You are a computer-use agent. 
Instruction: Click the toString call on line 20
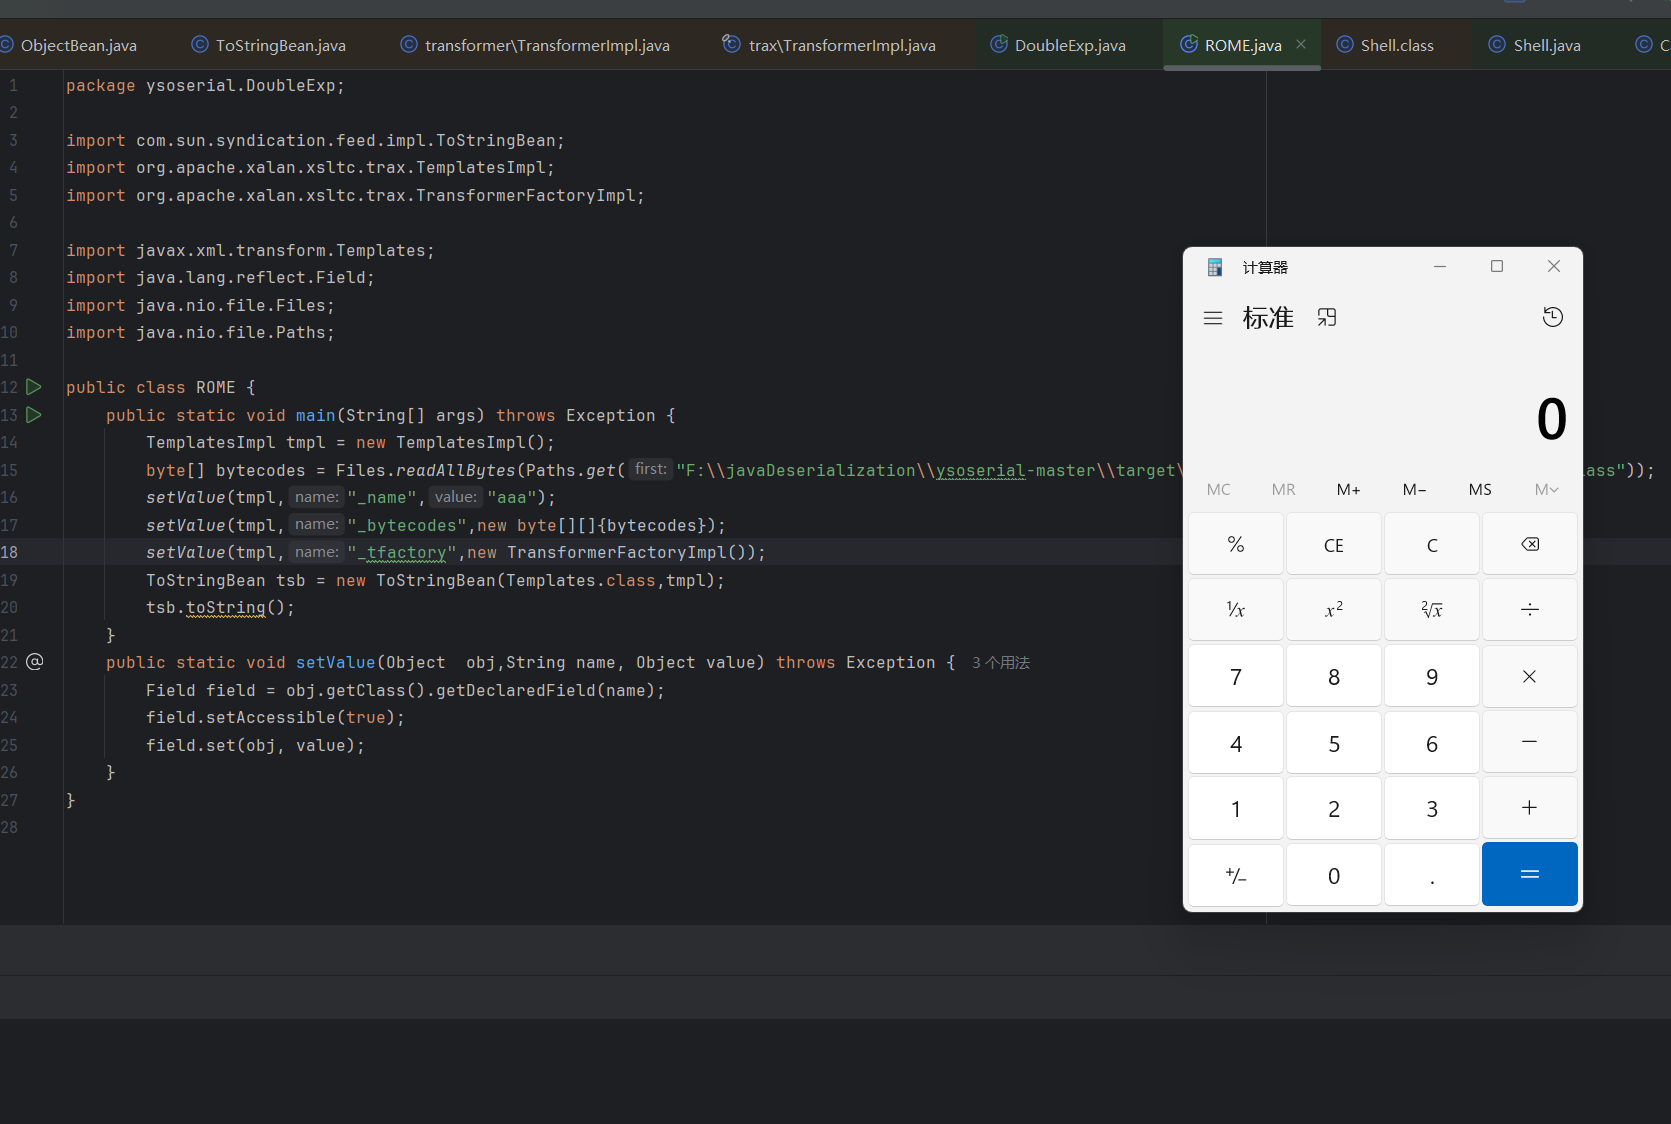coord(226,607)
